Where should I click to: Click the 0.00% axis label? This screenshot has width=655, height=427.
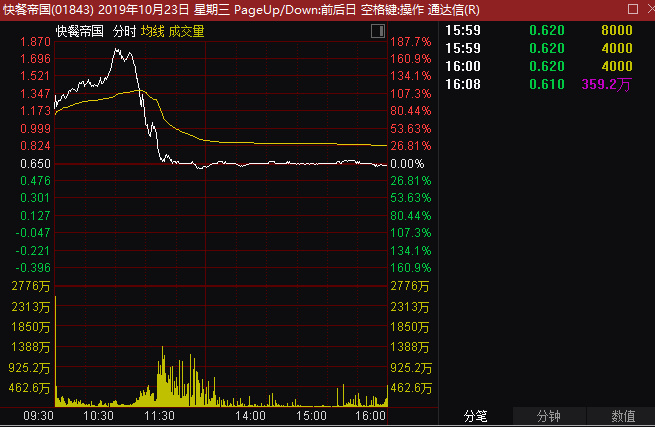coord(407,164)
